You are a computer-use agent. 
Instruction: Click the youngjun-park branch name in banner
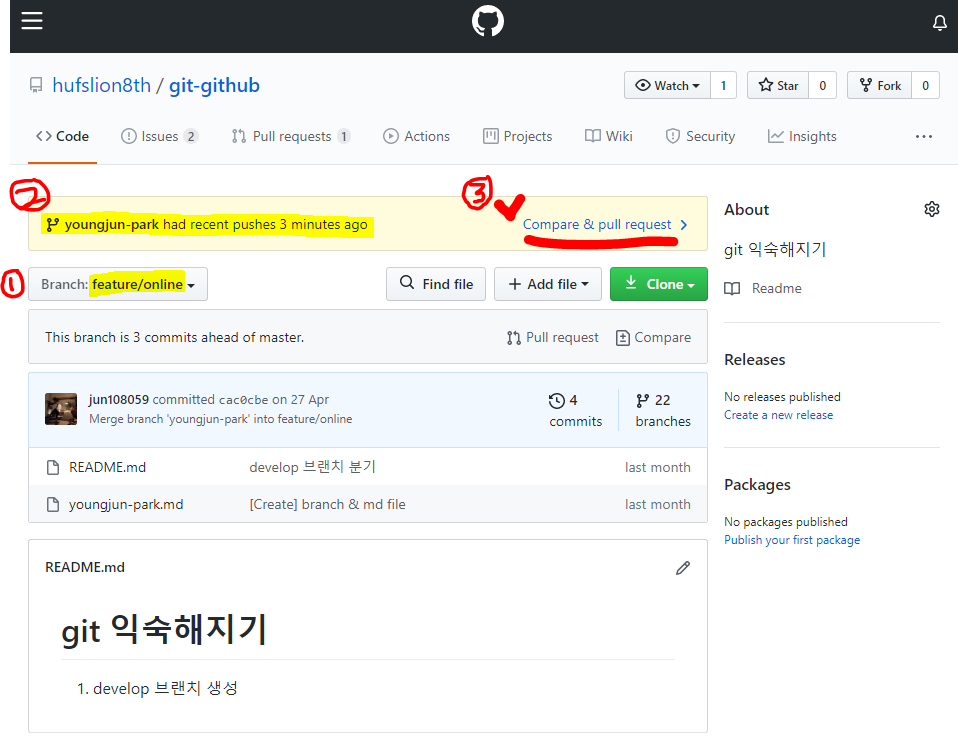coord(112,224)
